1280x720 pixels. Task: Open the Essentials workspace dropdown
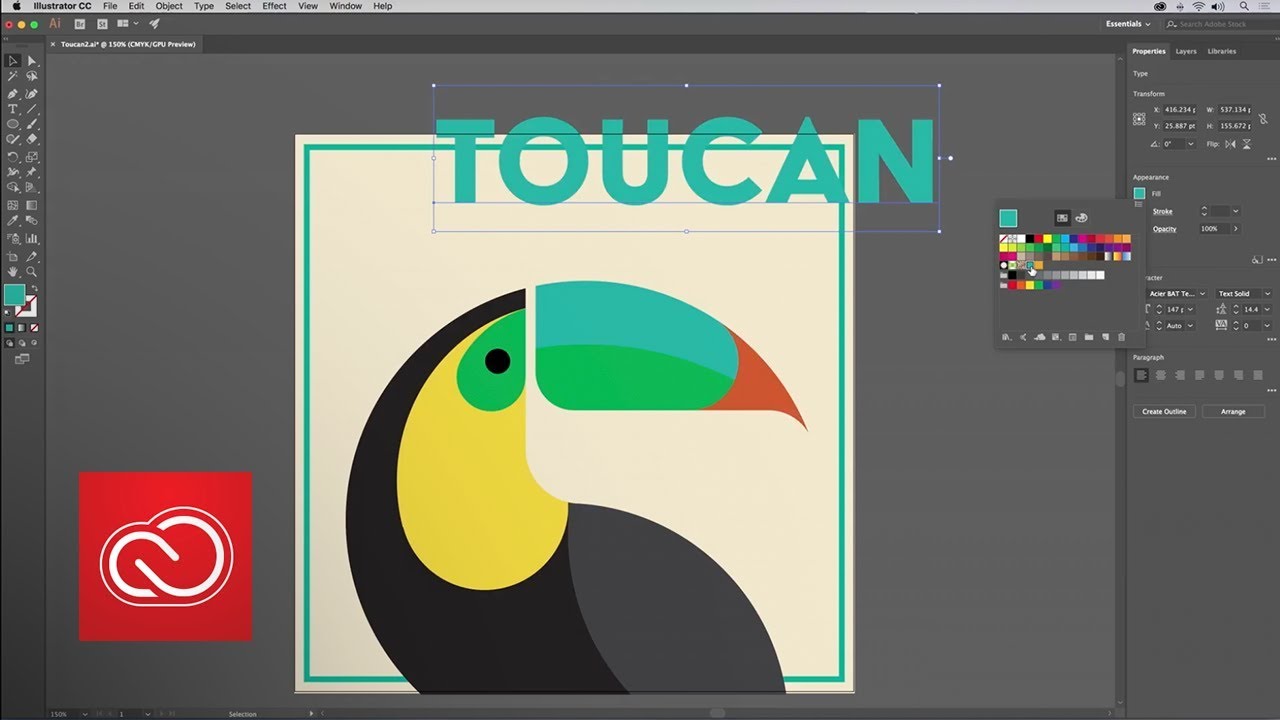tap(1128, 24)
